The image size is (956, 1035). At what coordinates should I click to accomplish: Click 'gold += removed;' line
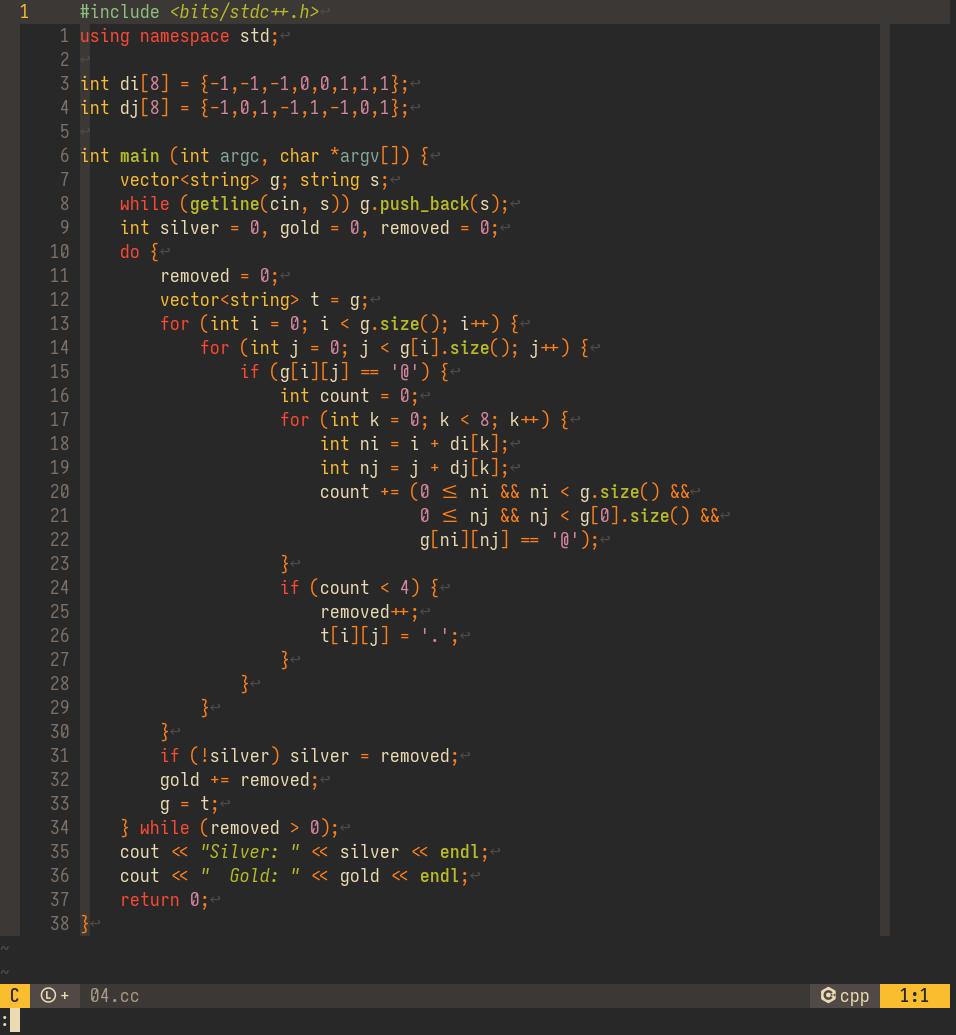239,780
